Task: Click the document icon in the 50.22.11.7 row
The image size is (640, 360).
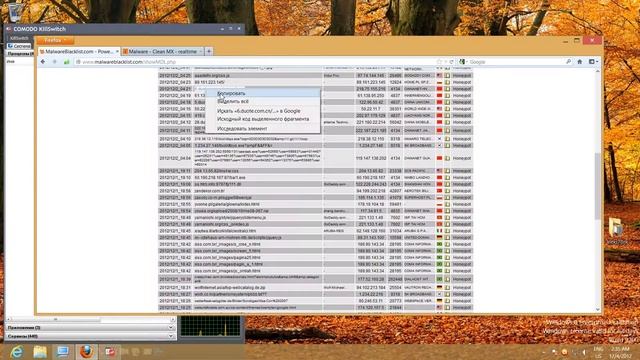Action: coord(447,109)
